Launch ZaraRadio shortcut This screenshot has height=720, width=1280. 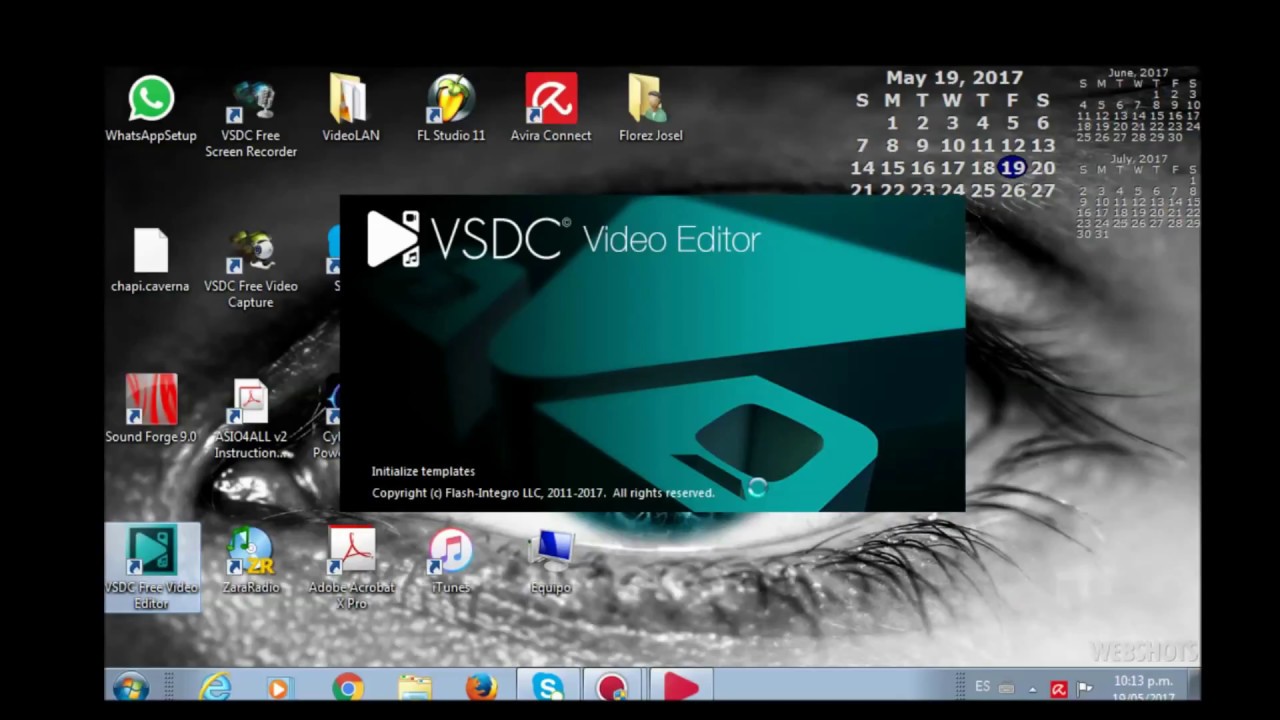(251, 561)
